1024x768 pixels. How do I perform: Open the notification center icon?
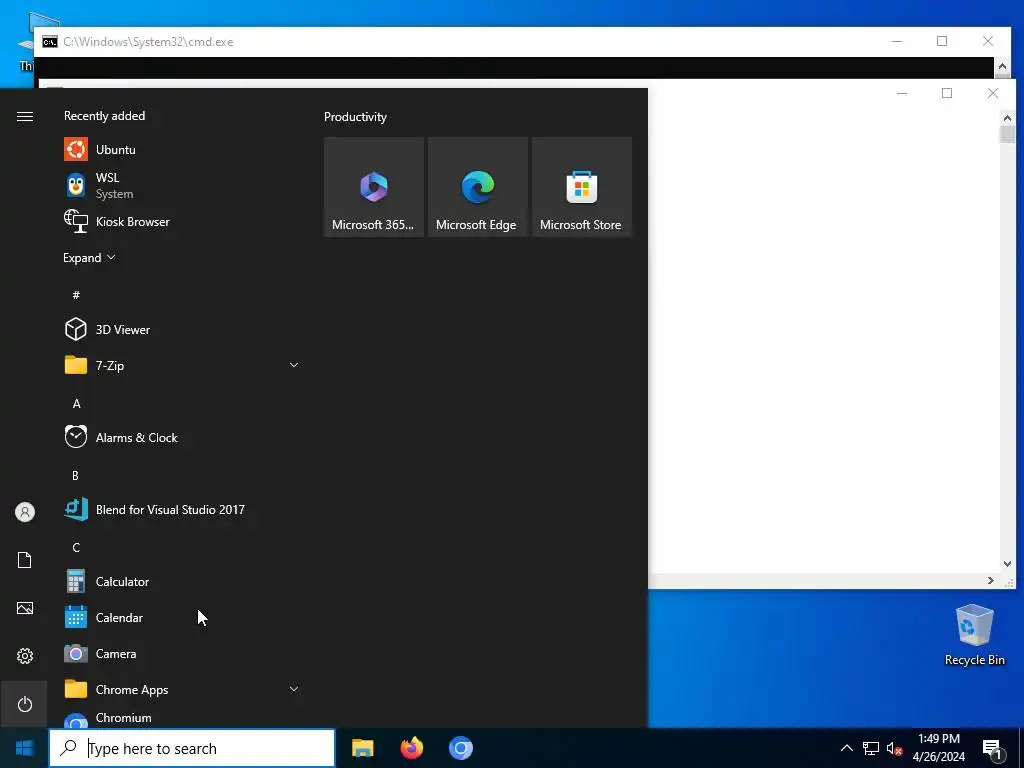[992, 749]
